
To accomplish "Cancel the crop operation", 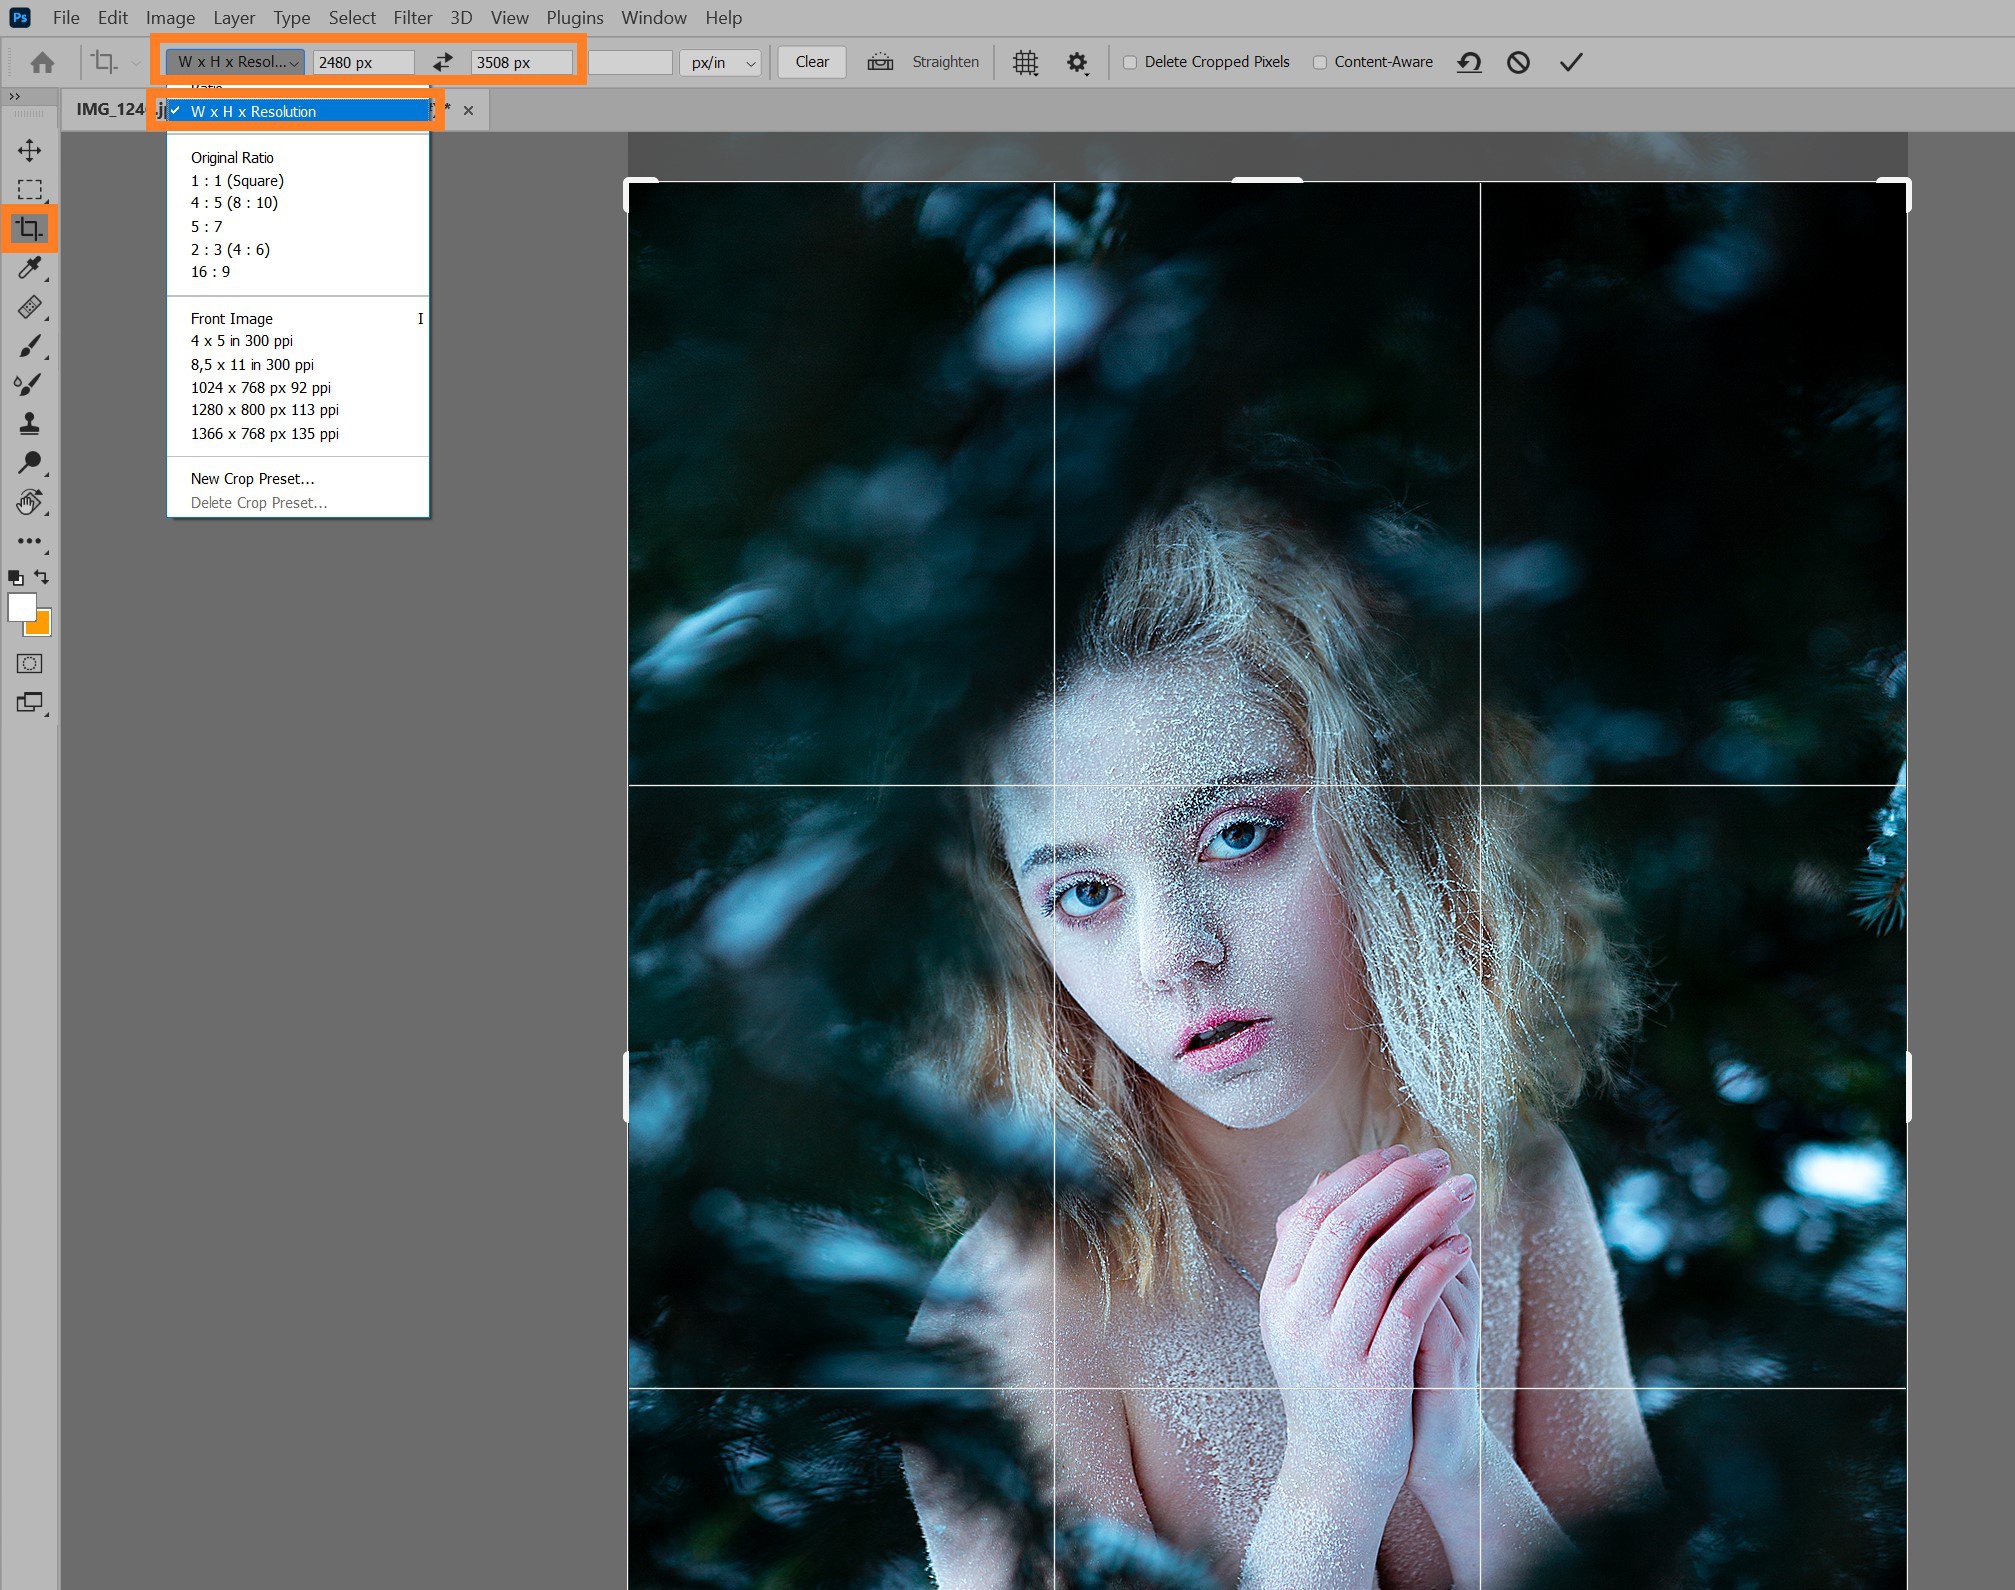I will 1518,62.
